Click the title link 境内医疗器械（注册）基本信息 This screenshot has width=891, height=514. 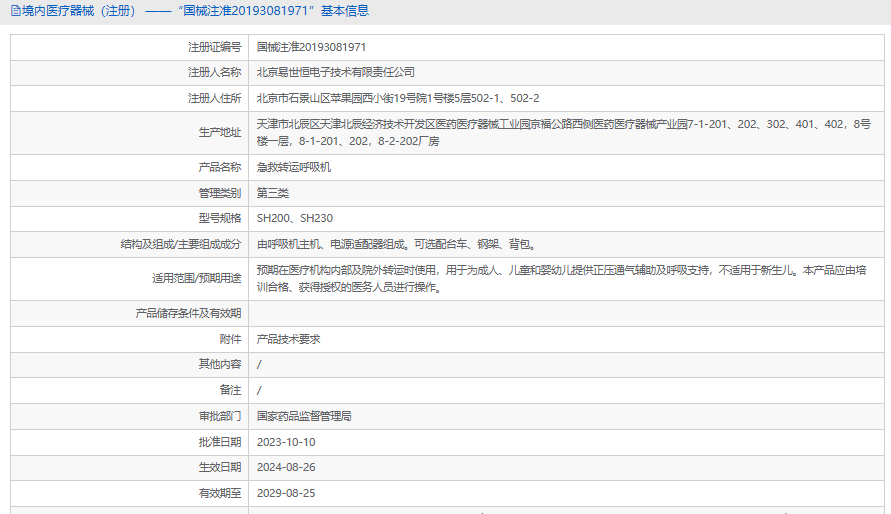point(195,11)
